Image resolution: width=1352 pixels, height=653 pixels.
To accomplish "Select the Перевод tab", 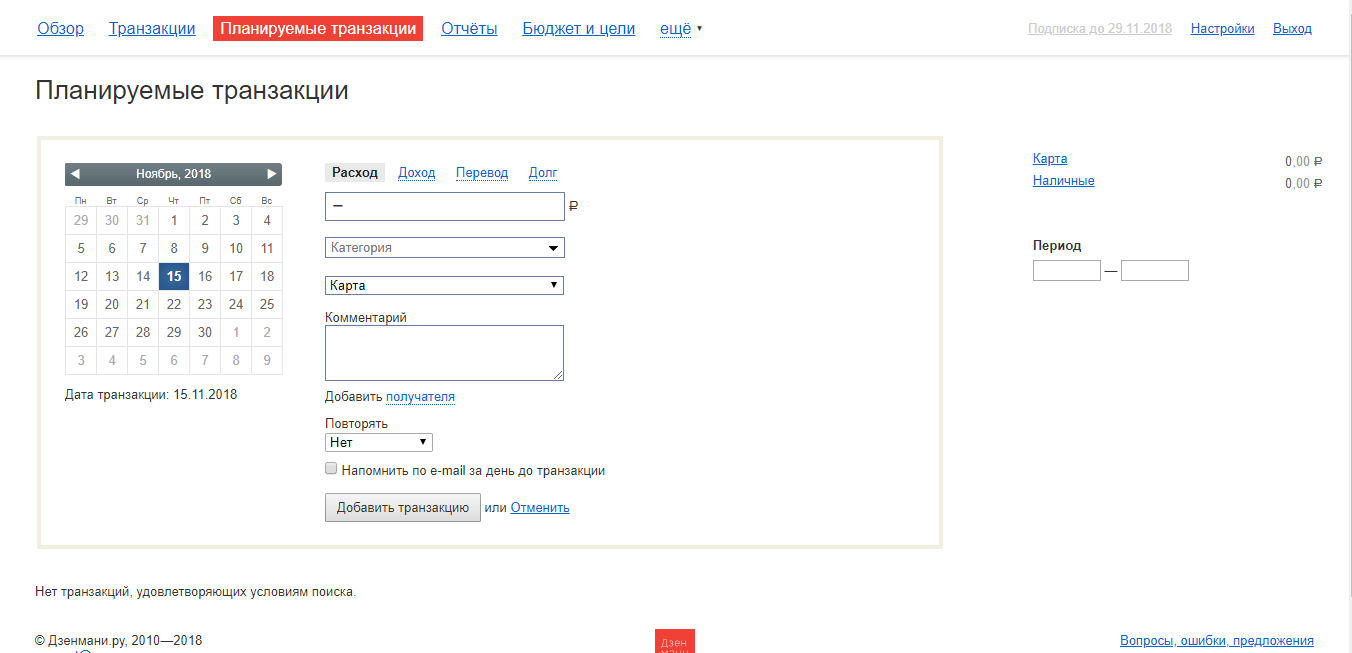I will click(481, 173).
